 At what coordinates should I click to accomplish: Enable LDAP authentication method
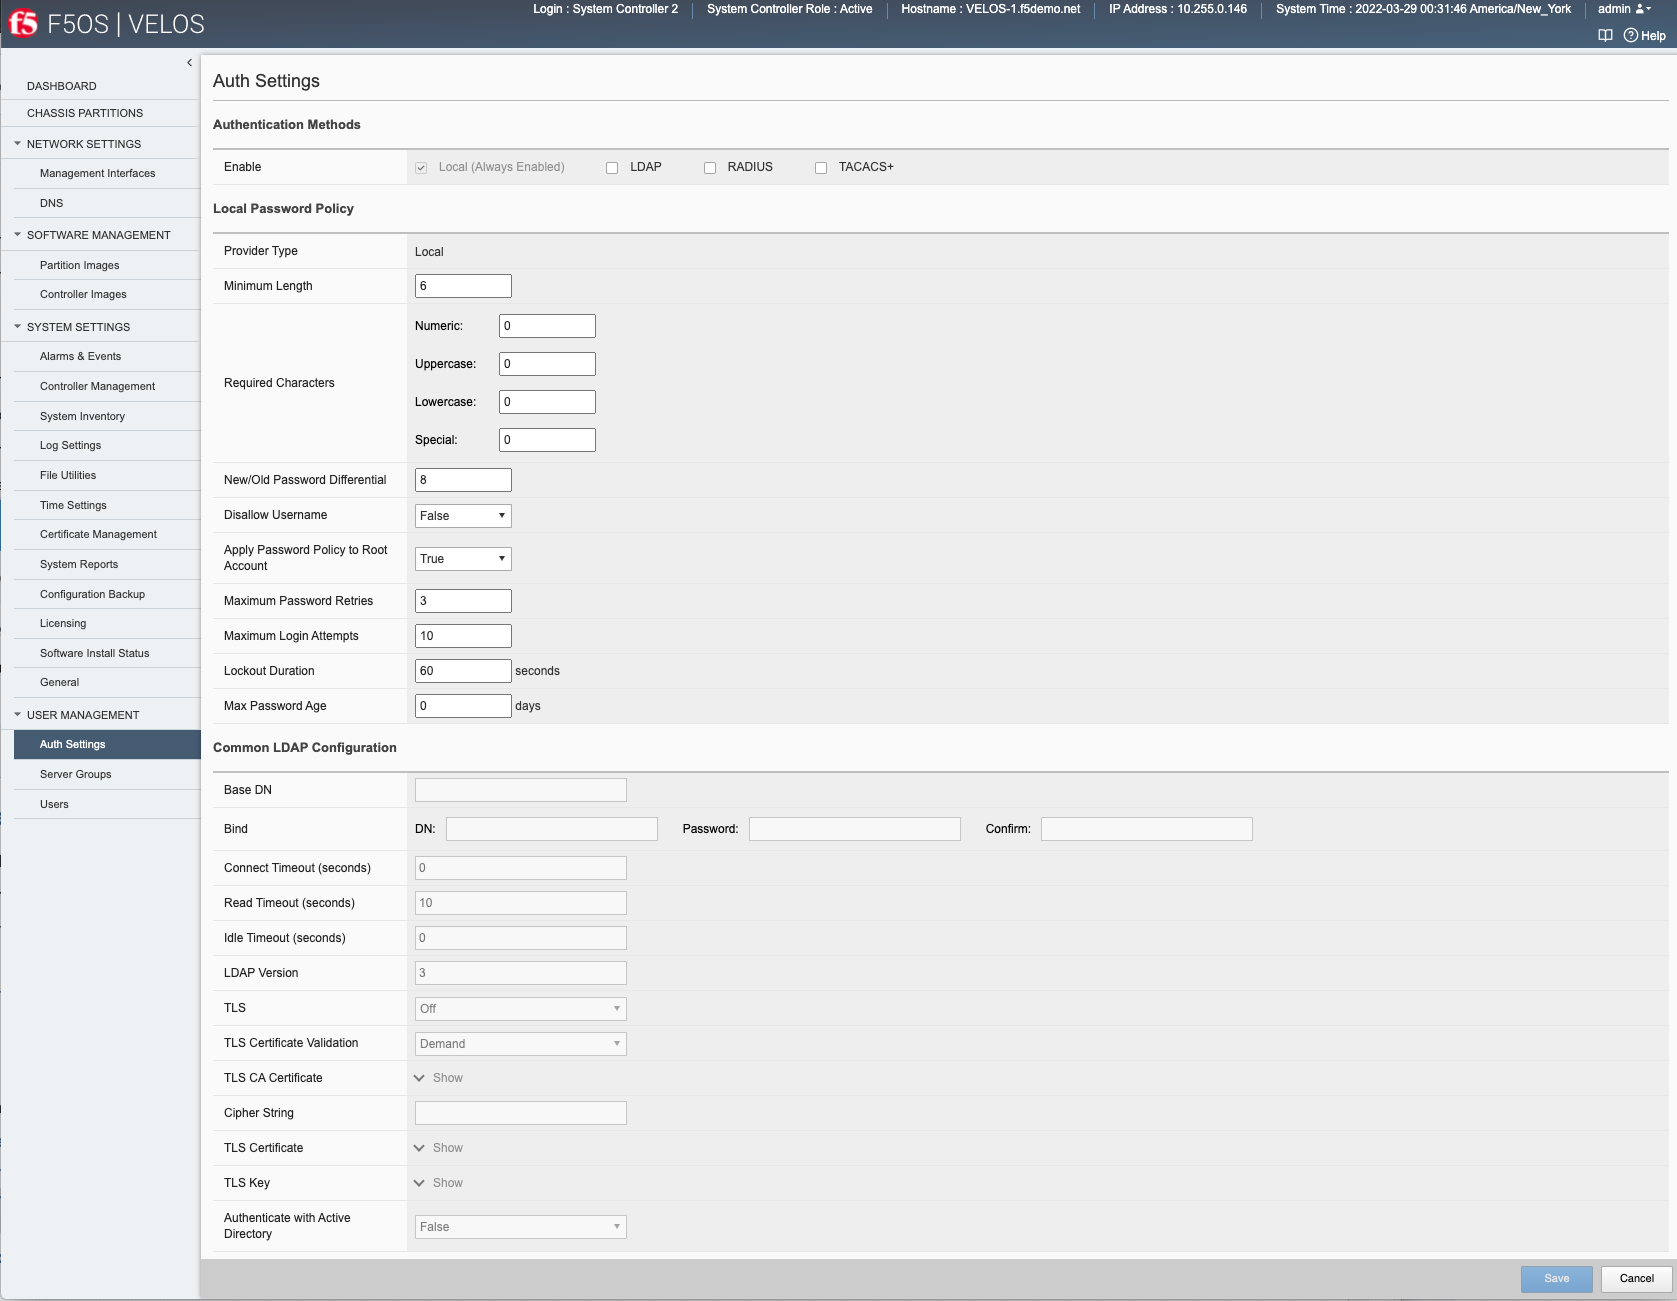(612, 167)
